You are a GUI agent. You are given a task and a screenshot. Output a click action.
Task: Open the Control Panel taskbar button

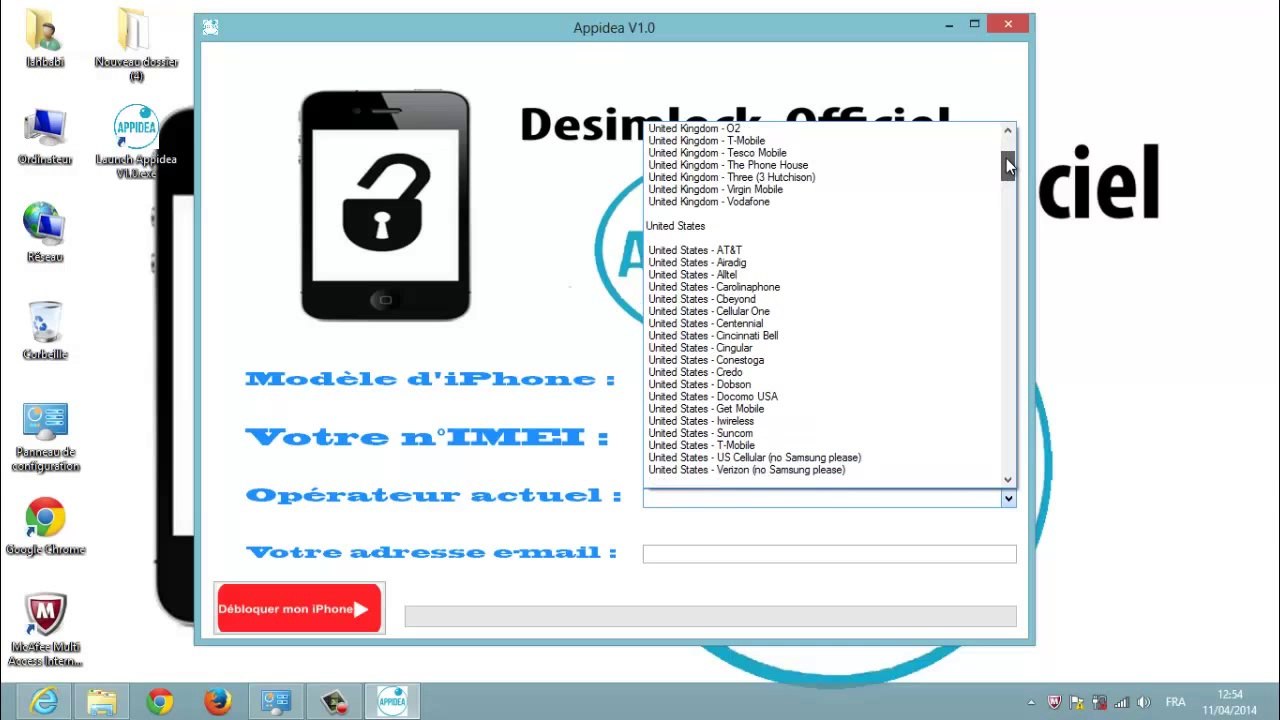point(276,702)
